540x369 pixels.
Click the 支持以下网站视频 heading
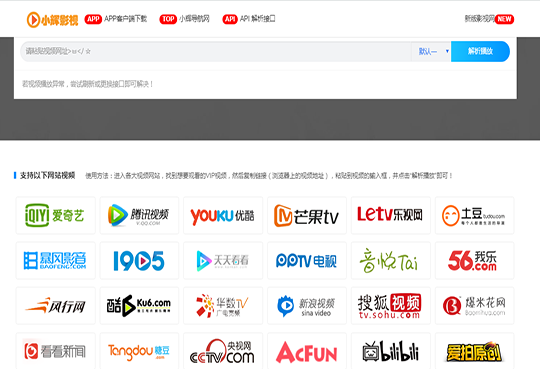click(x=47, y=176)
